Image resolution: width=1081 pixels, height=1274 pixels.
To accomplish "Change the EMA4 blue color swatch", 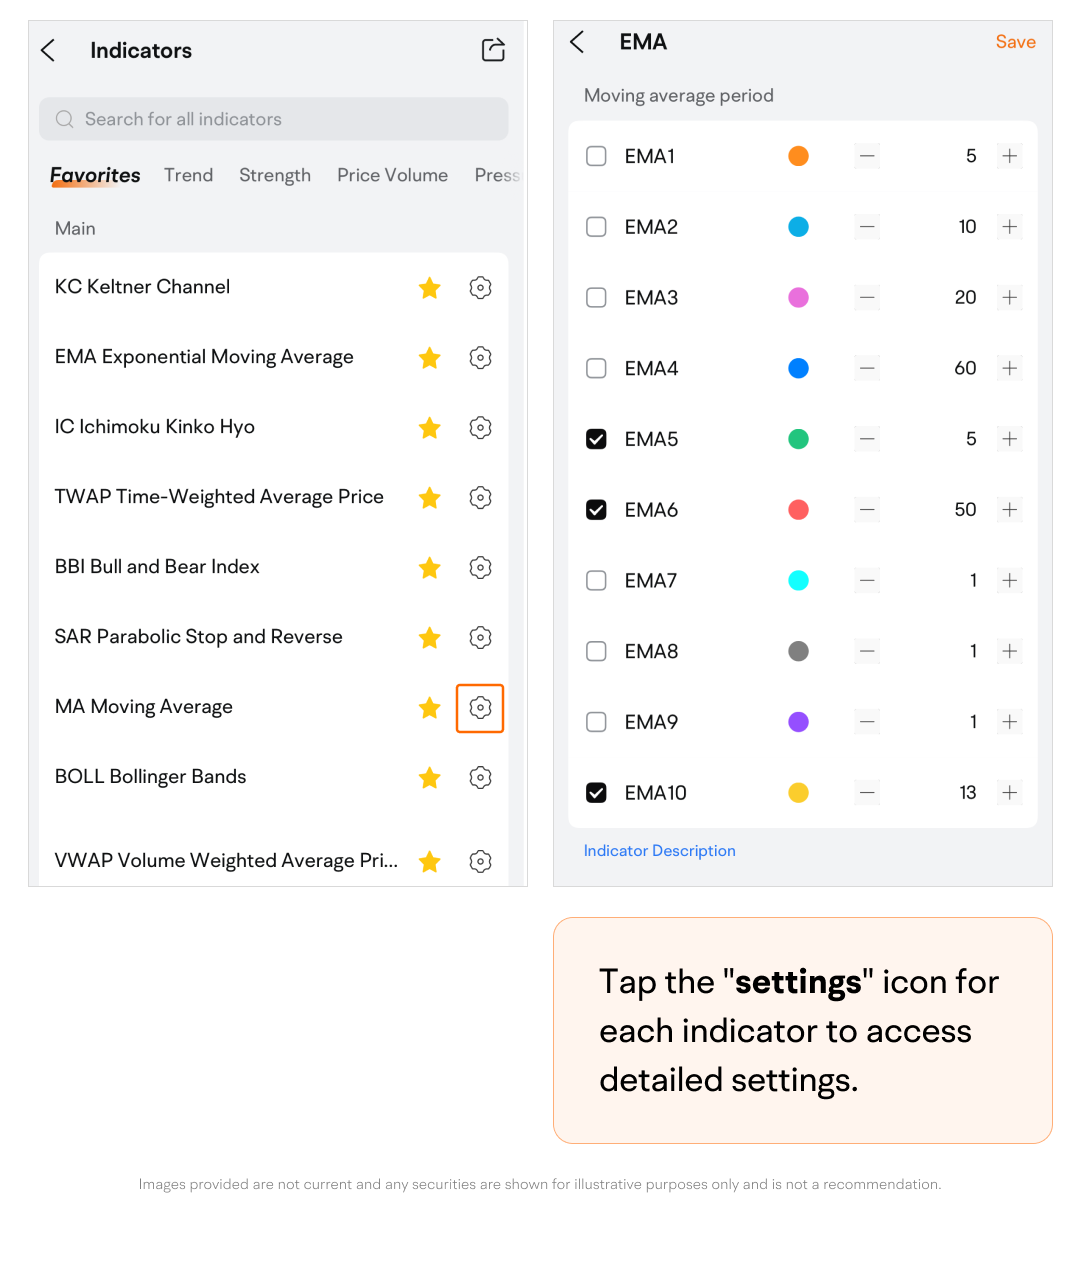I will [x=798, y=369].
